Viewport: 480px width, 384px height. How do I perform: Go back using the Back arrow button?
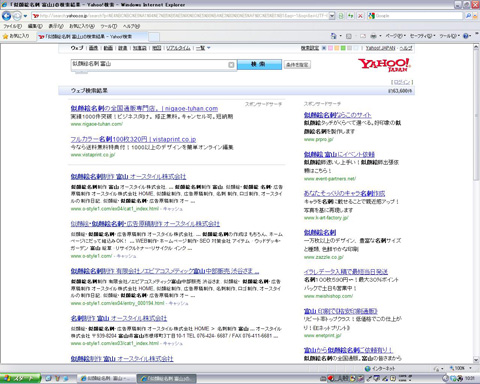point(6,16)
